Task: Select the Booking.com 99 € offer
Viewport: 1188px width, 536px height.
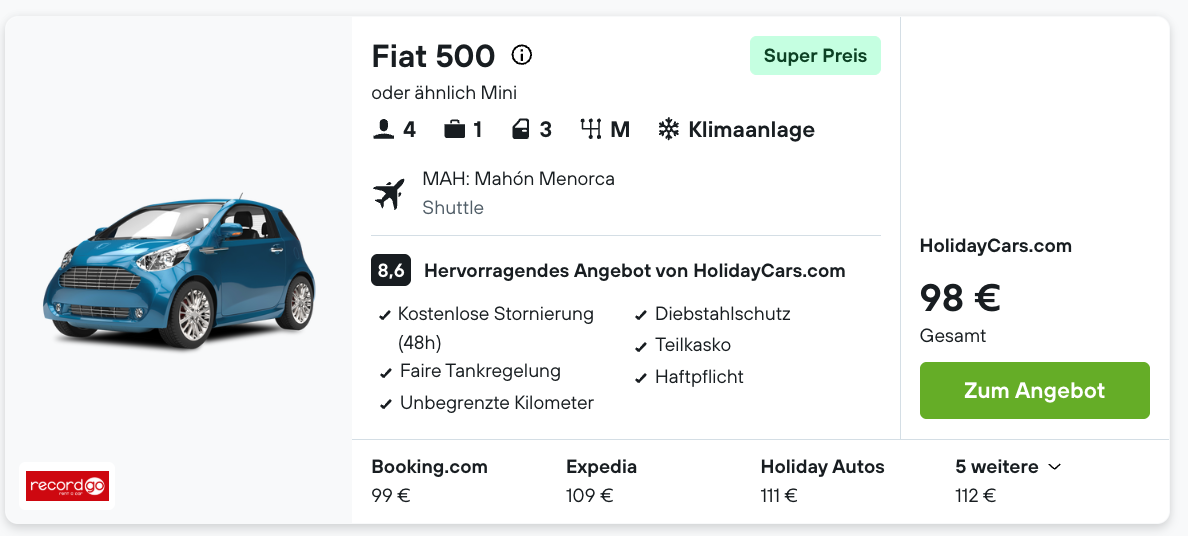Action: point(430,481)
